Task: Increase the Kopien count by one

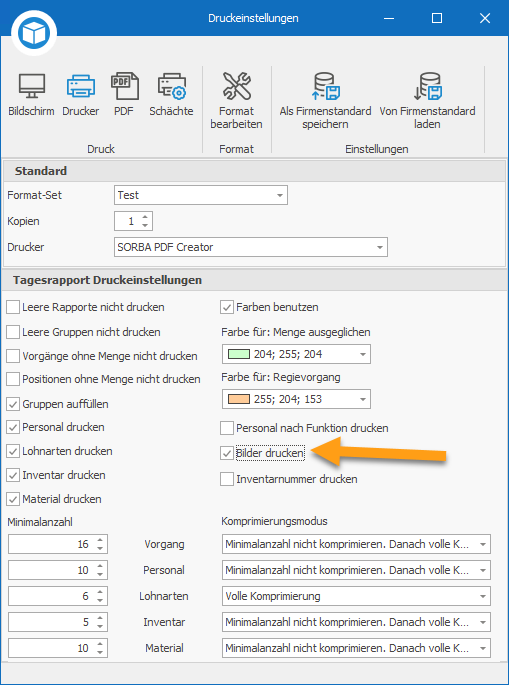Action: pos(145,216)
